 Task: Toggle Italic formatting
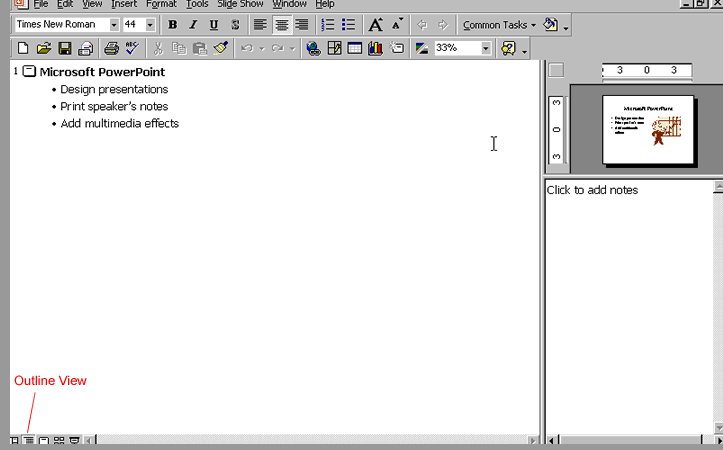pos(193,24)
